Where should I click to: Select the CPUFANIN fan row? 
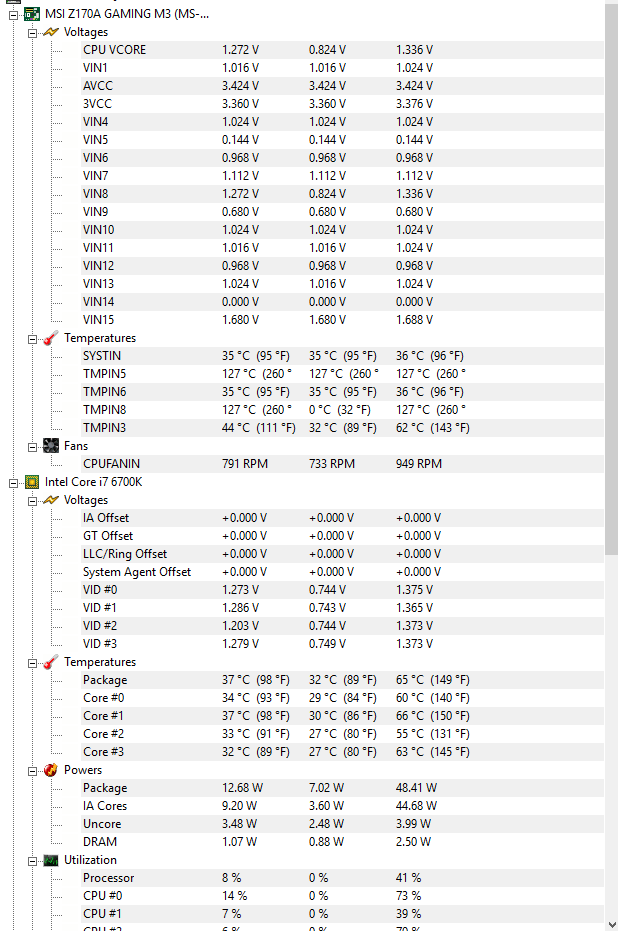(x=343, y=464)
